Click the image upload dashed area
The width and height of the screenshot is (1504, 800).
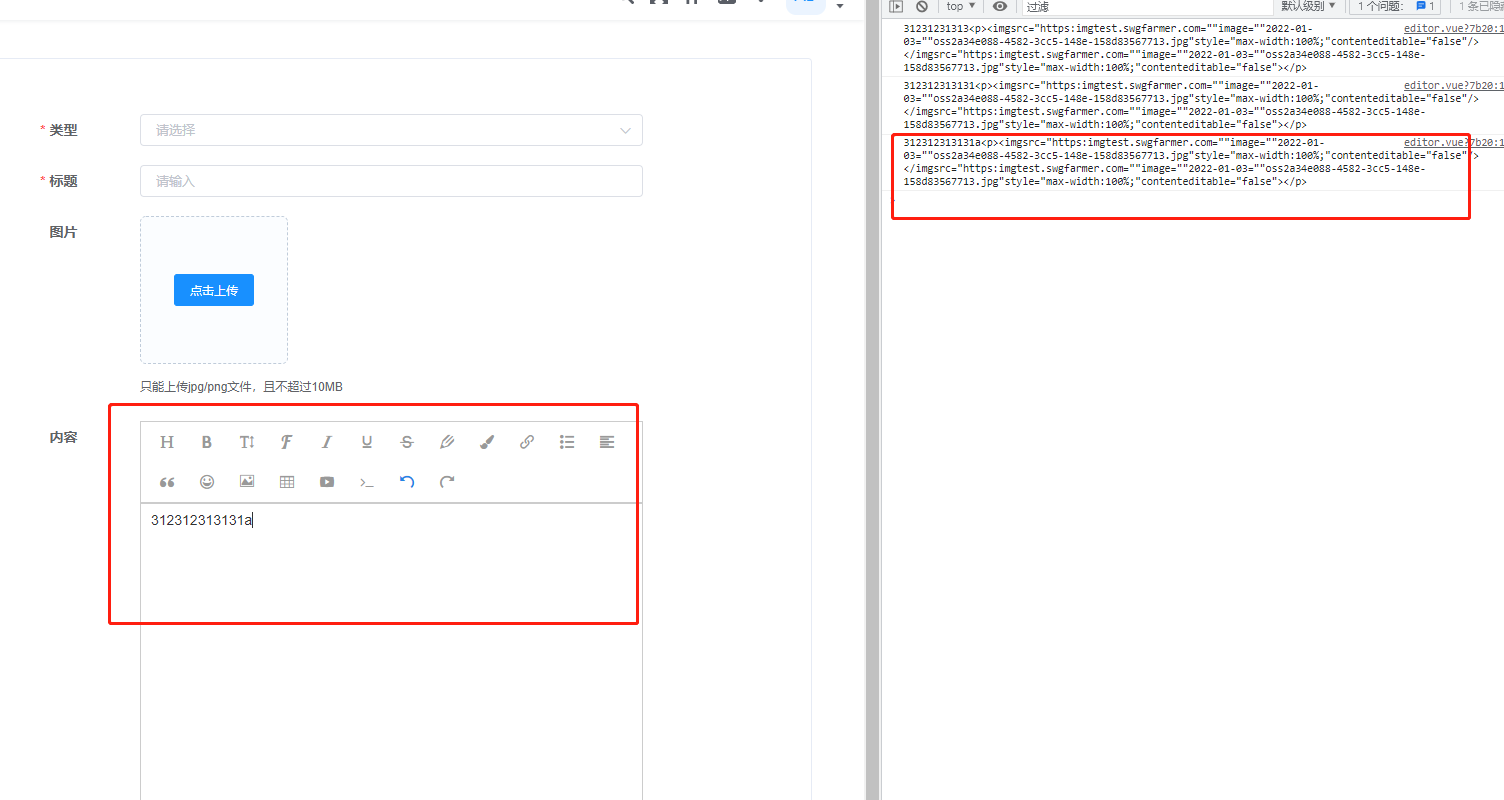pyautogui.click(x=214, y=290)
